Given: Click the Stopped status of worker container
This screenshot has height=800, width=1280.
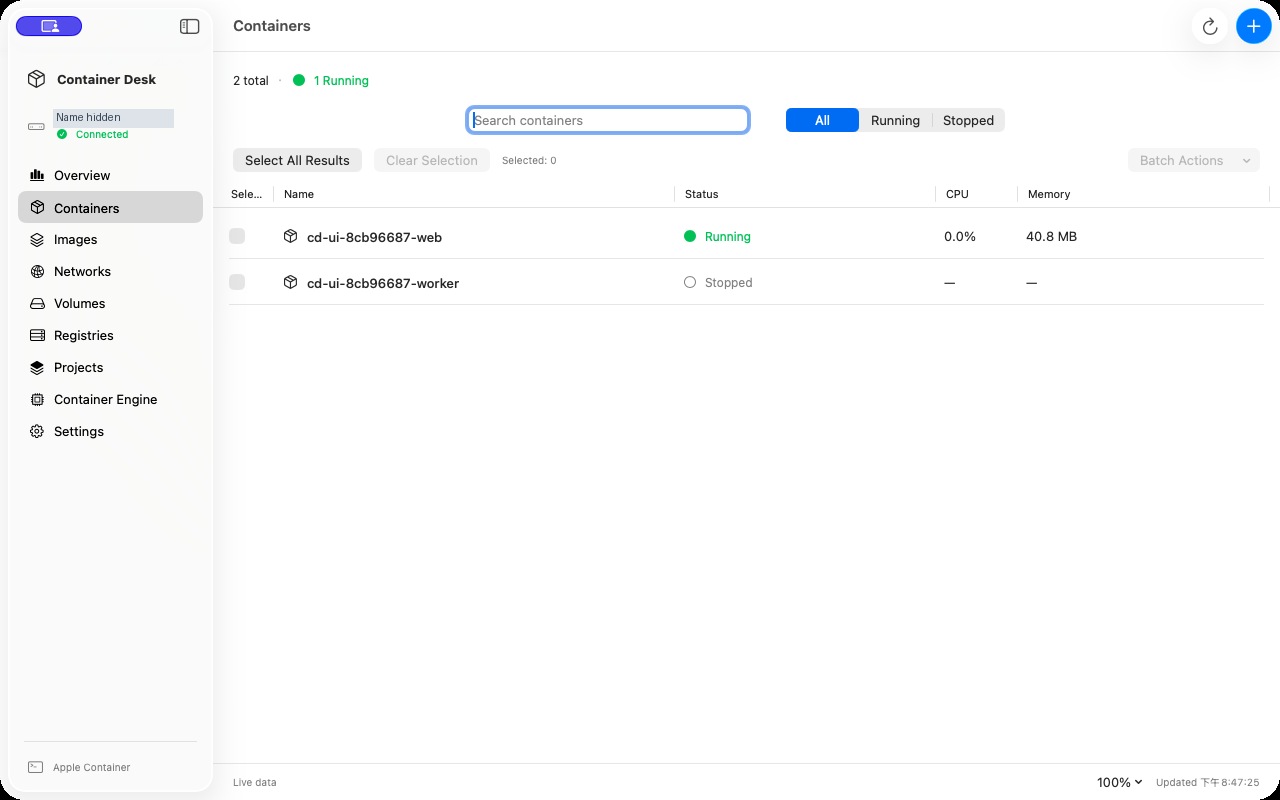Looking at the screenshot, I should coord(718,283).
